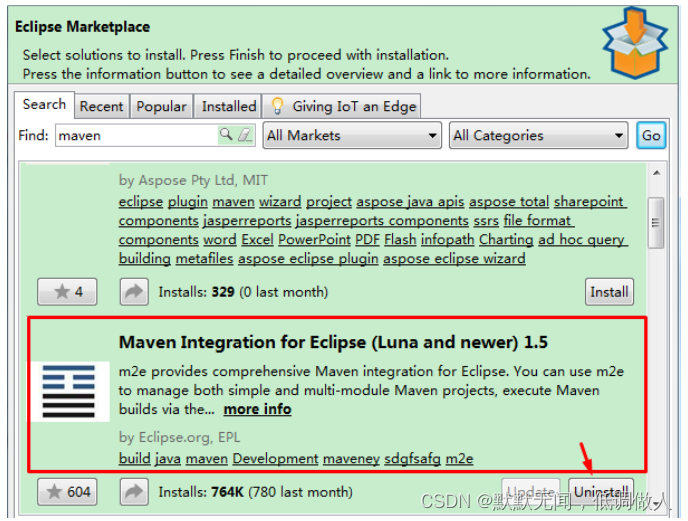Switch to the Recent tab
688x521 pixels.
click(101, 106)
